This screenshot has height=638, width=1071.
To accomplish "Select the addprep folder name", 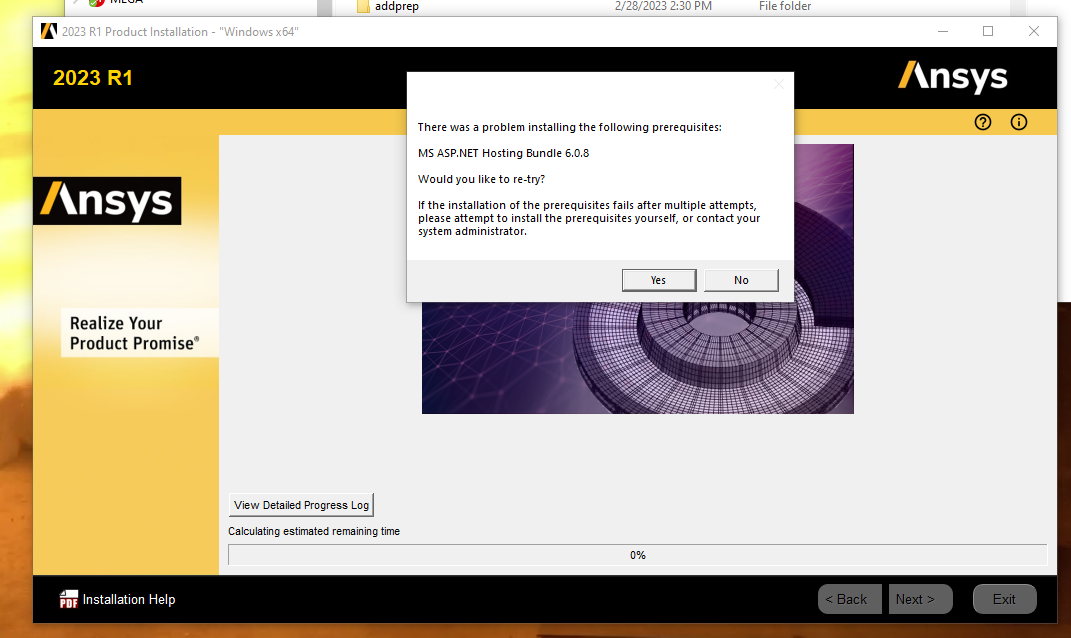I will [397, 6].
